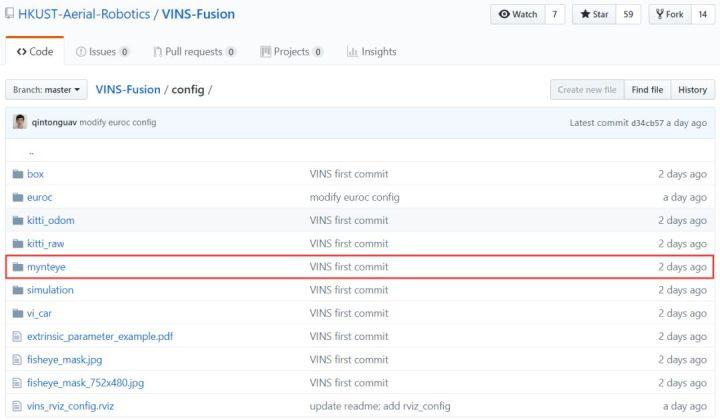This screenshot has height=420, width=720.
Task: Click the box folder icon
Action: tap(18, 174)
